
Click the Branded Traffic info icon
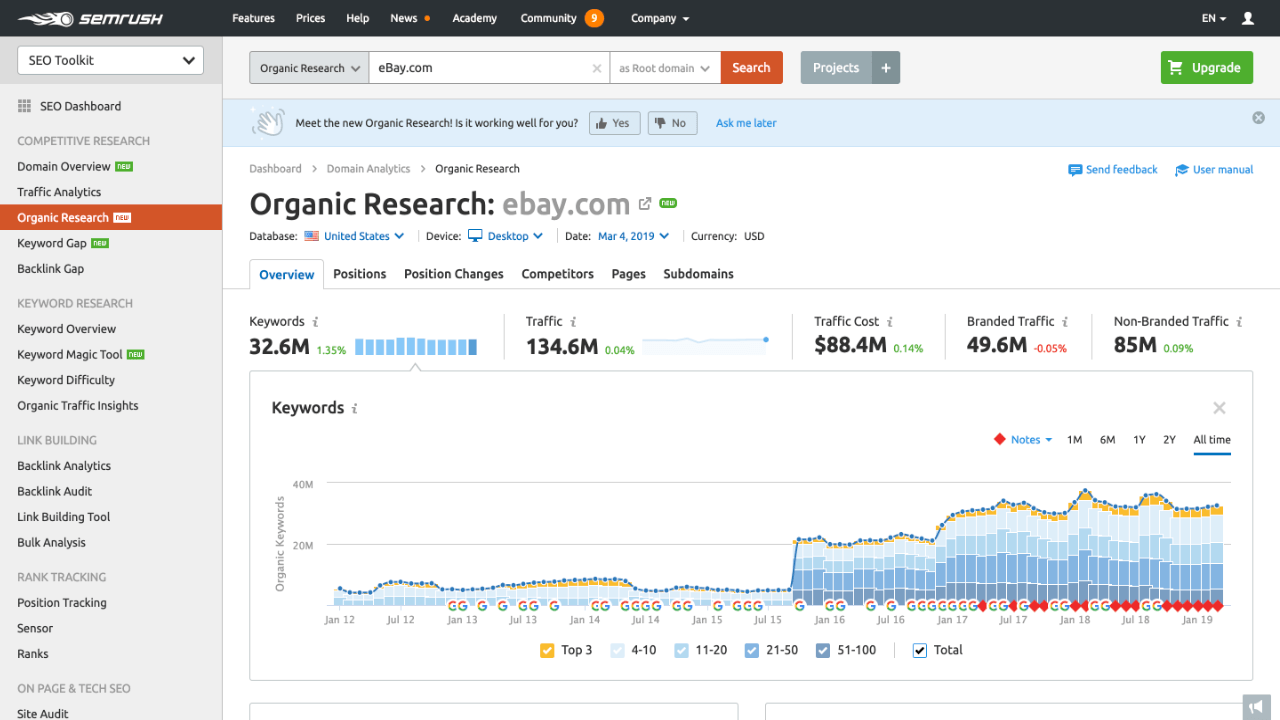point(1065,322)
